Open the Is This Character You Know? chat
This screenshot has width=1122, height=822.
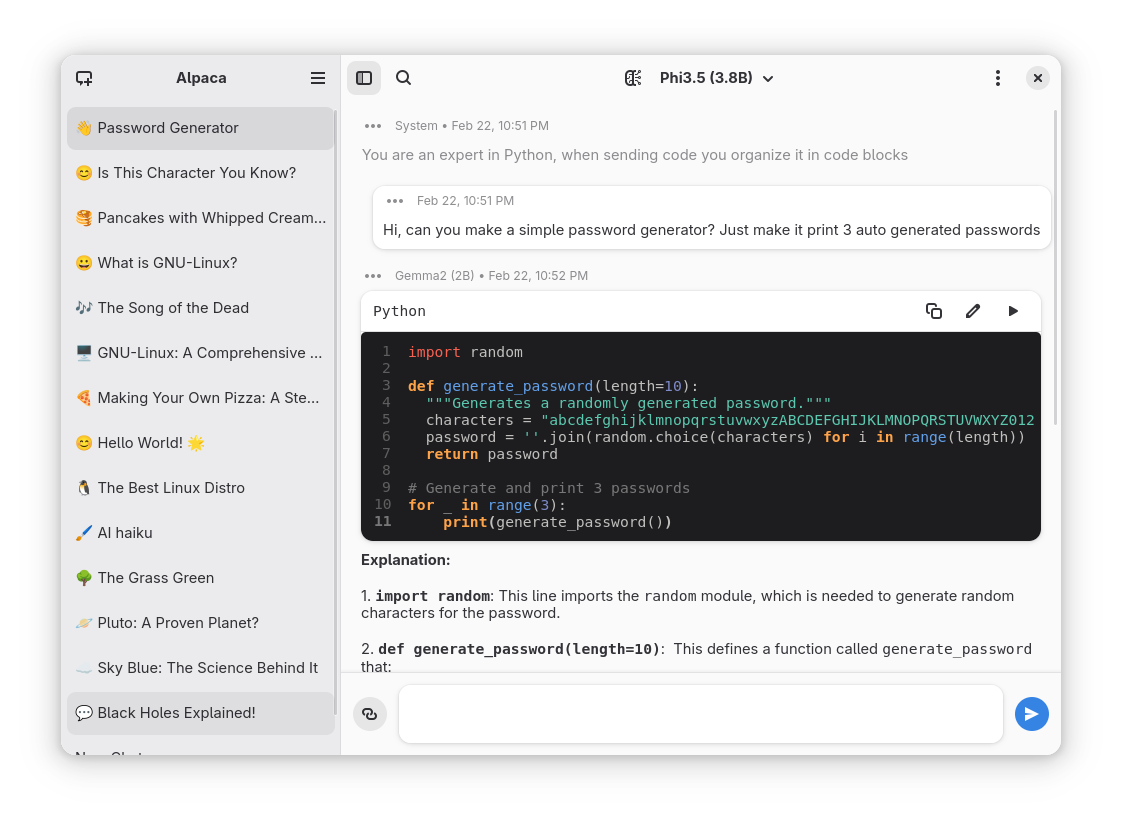pyautogui.click(x=200, y=173)
